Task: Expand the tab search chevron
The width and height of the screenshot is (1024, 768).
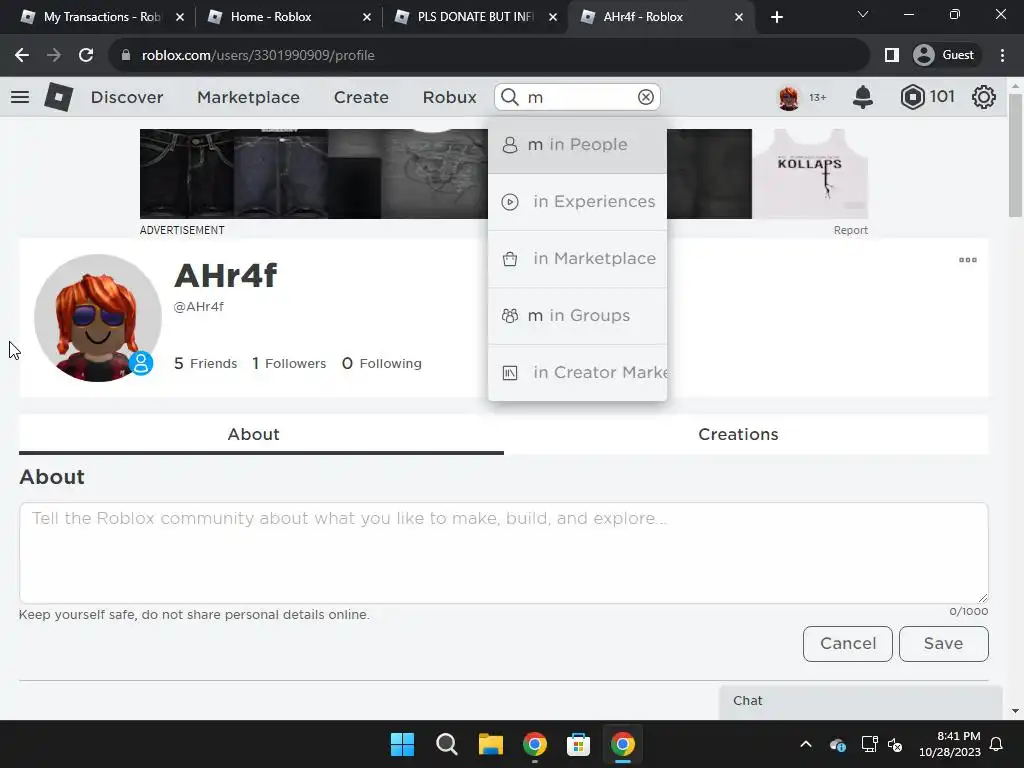Action: click(863, 14)
